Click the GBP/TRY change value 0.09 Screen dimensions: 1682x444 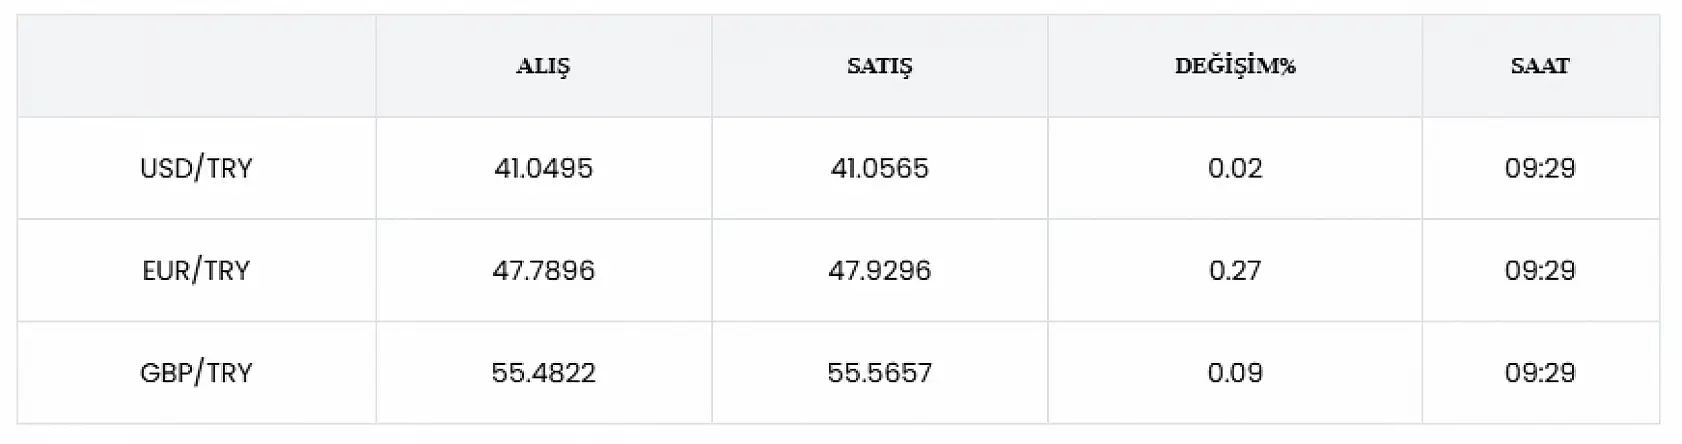pos(1235,373)
